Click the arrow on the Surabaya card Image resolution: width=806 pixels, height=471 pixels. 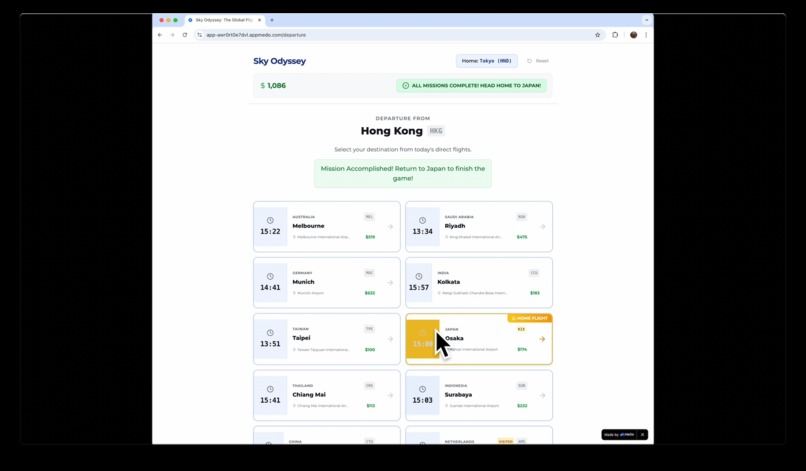(x=542, y=395)
